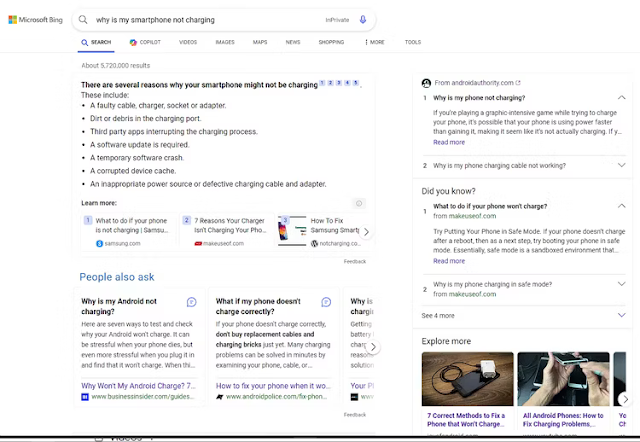Click next arrow in Explore more carousel
This screenshot has height=442, width=640.
(x=625, y=399)
